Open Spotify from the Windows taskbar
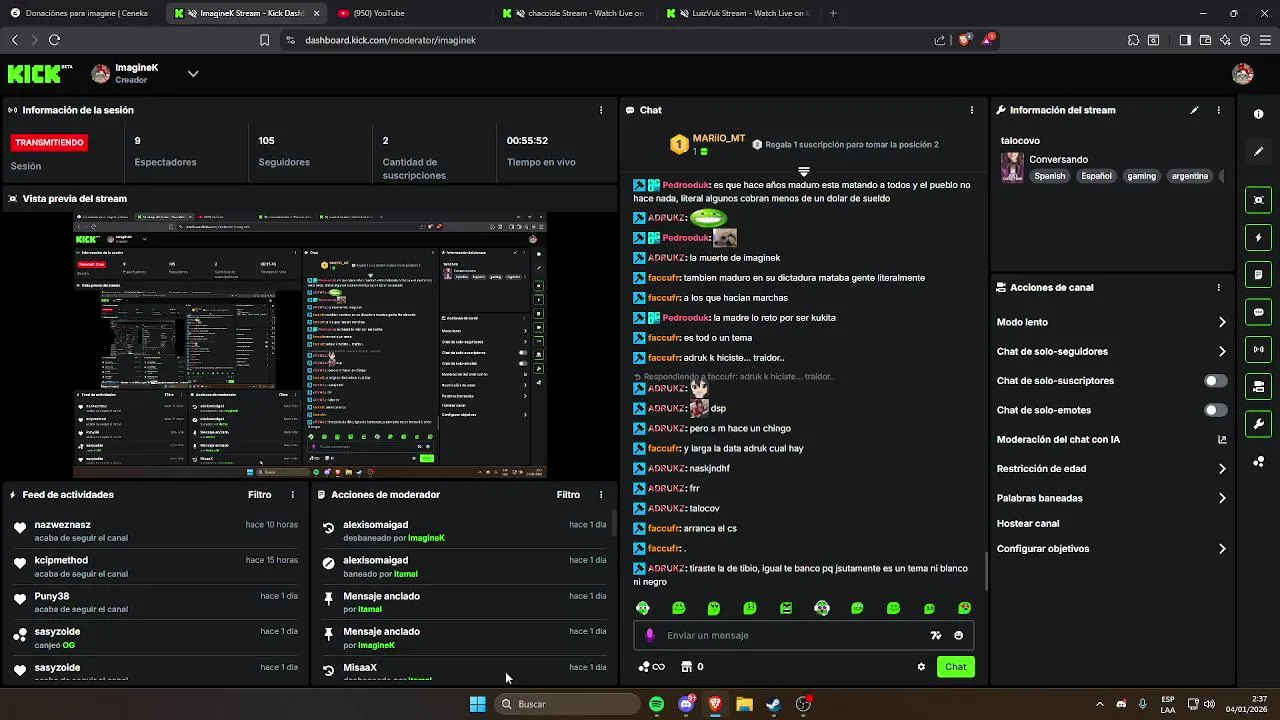1280x720 pixels. pyautogui.click(x=656, y=704)
